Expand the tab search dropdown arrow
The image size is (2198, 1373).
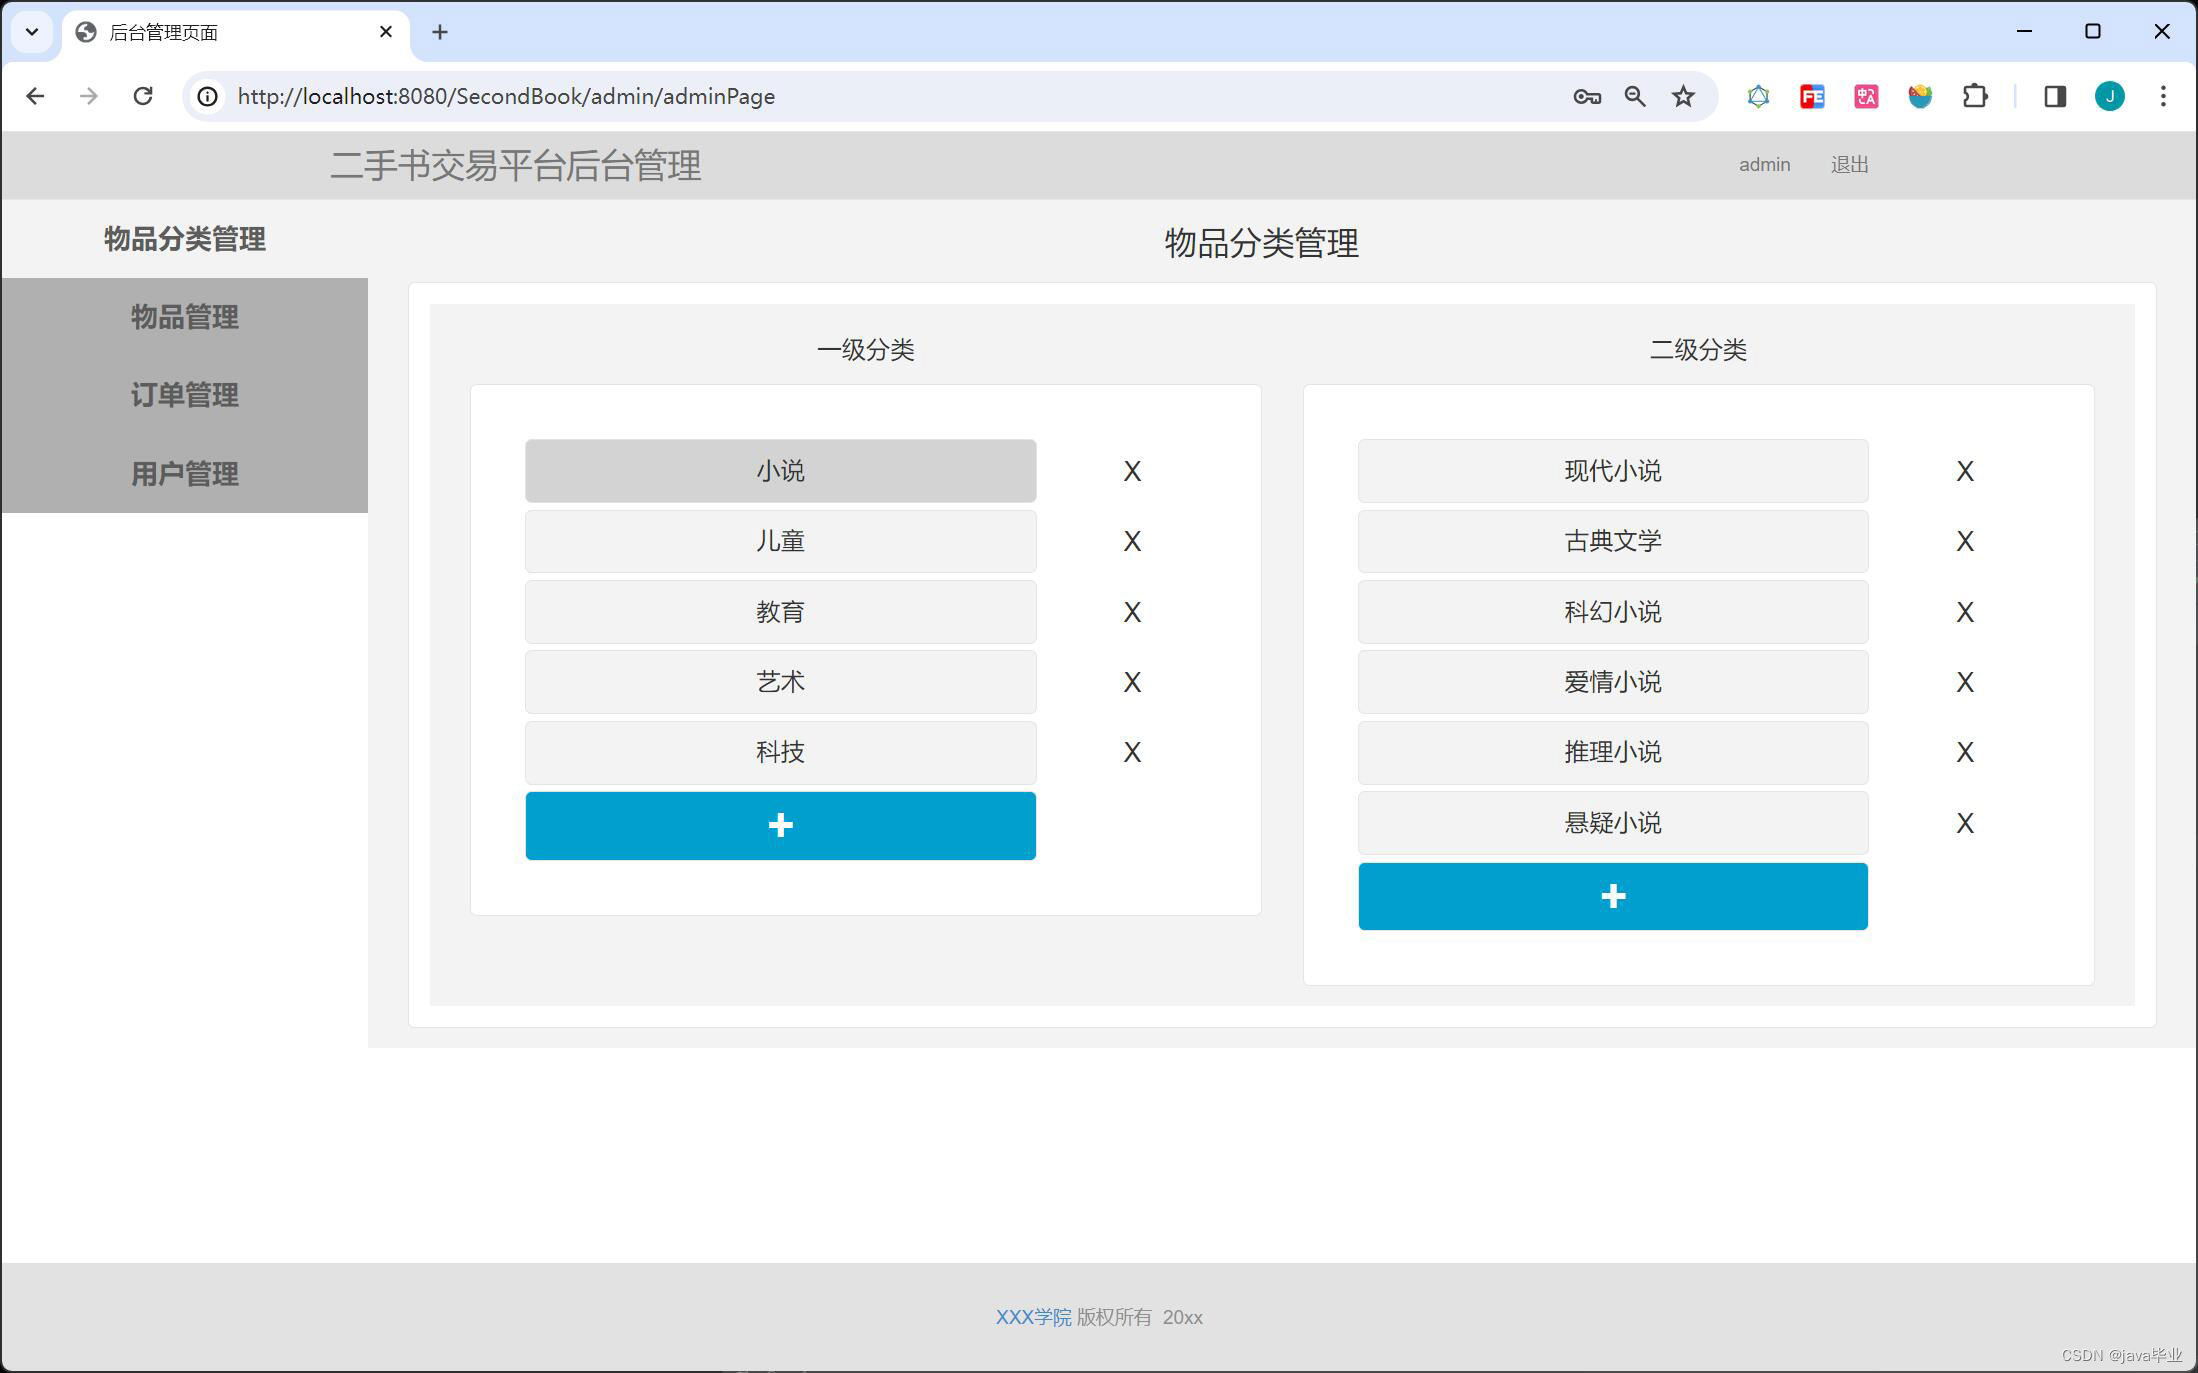[x=32, y=32]
